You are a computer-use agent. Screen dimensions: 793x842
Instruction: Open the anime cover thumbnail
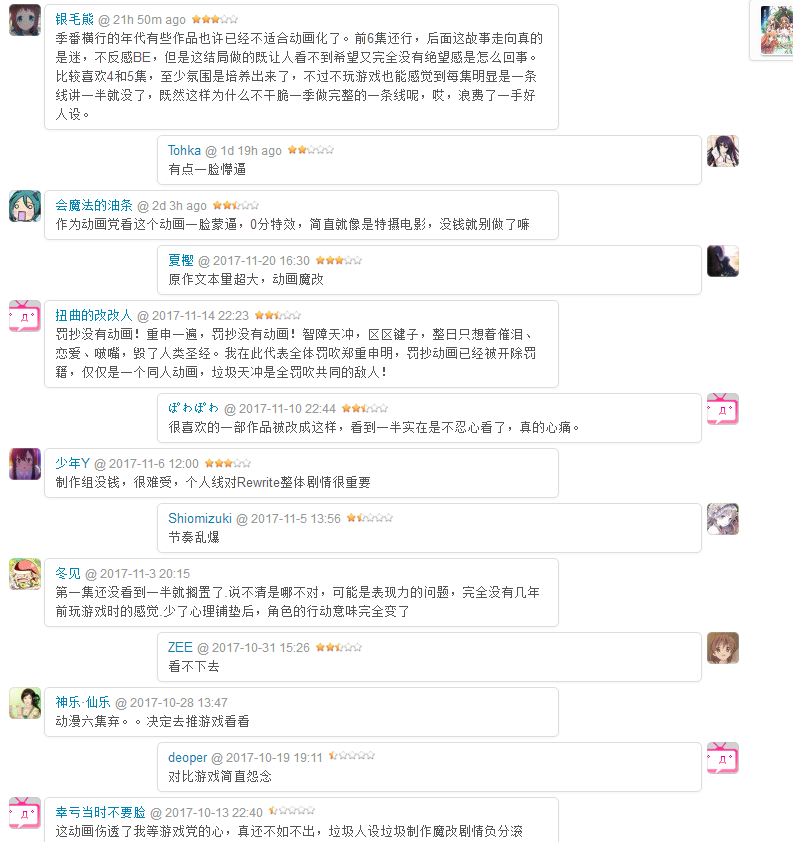pyautogui.click(x=776, y=30)
